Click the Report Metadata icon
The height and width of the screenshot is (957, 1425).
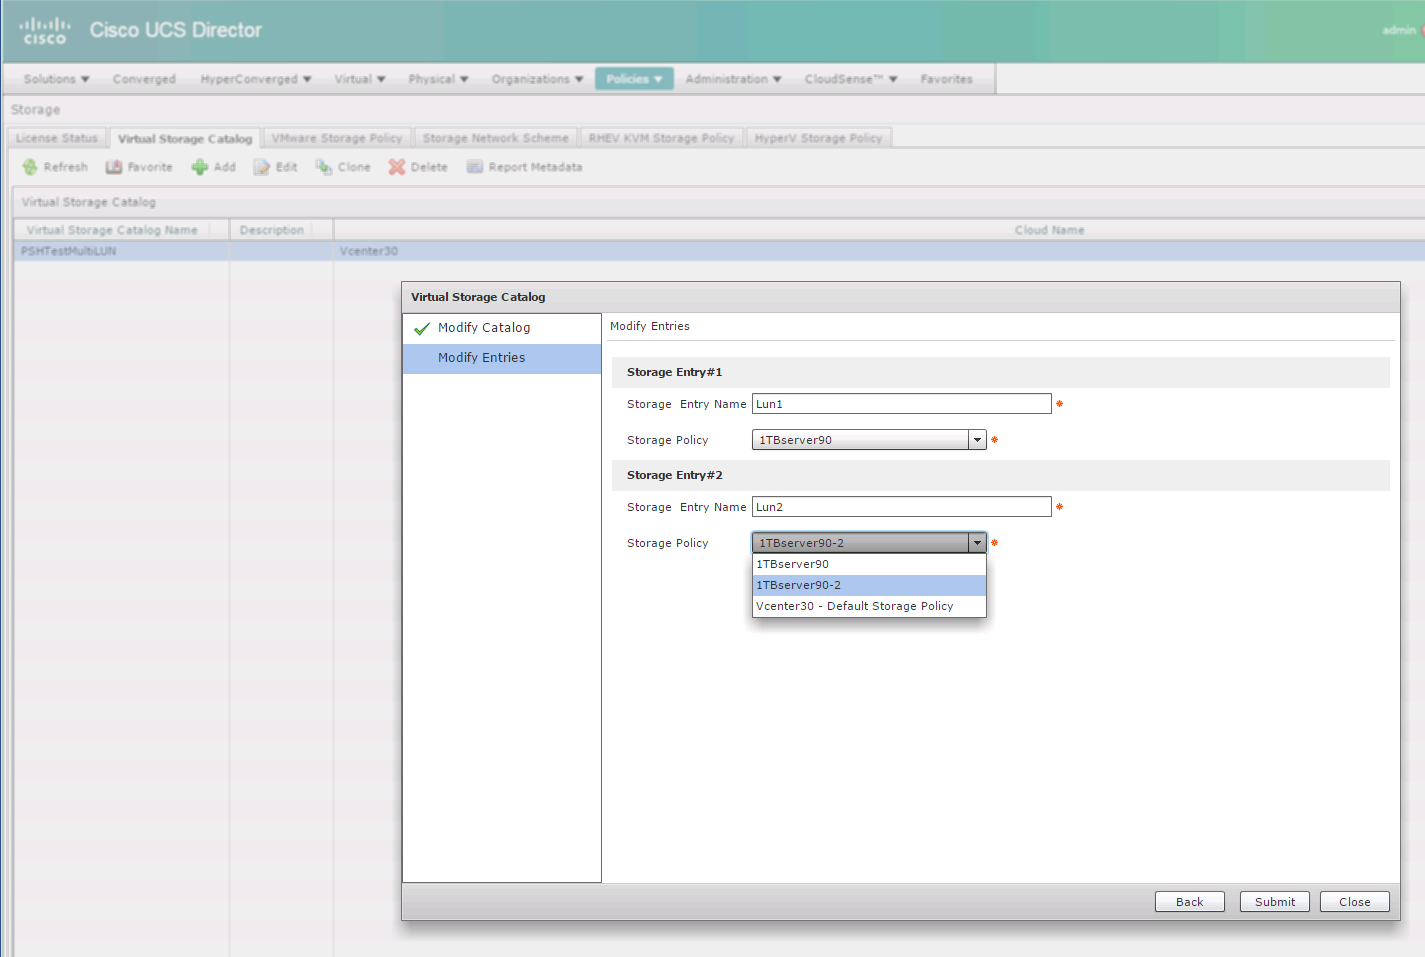click(475, 167)
